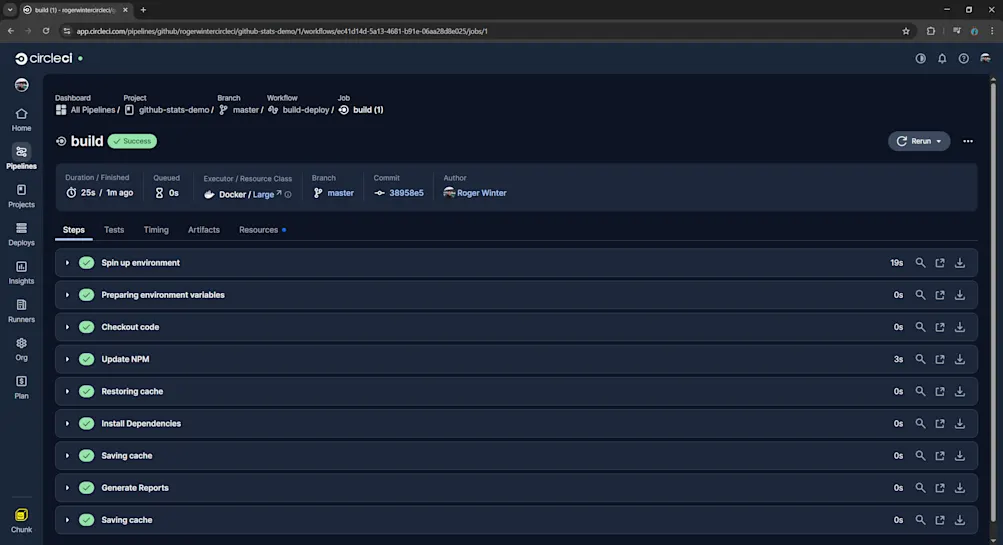This screenshot has height=545, width=1003.
Task: Open the Home sidebar item
Action: click(x=21, y=120)
